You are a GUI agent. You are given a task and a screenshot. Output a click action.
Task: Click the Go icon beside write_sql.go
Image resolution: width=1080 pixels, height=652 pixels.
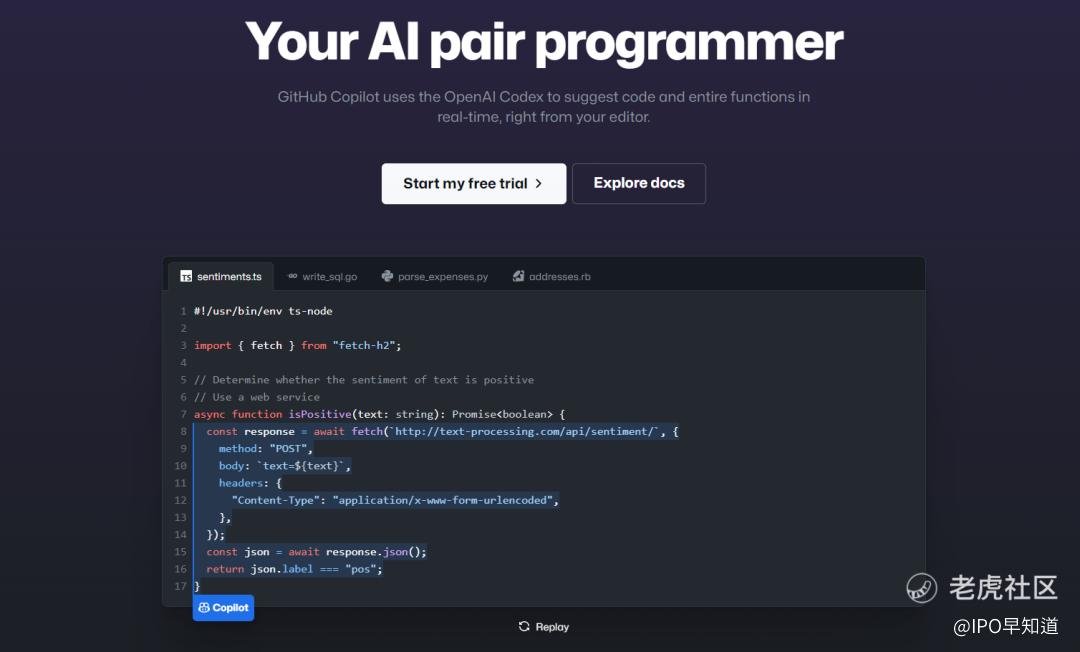click(x=293, y=276)
